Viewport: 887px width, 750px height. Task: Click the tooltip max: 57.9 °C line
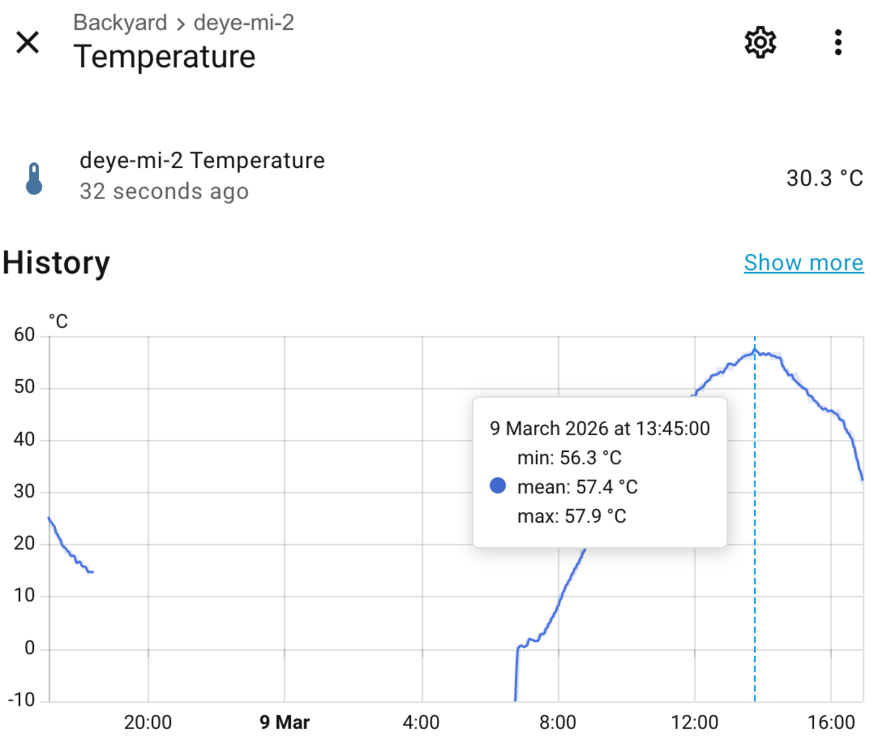pos(571,516)
